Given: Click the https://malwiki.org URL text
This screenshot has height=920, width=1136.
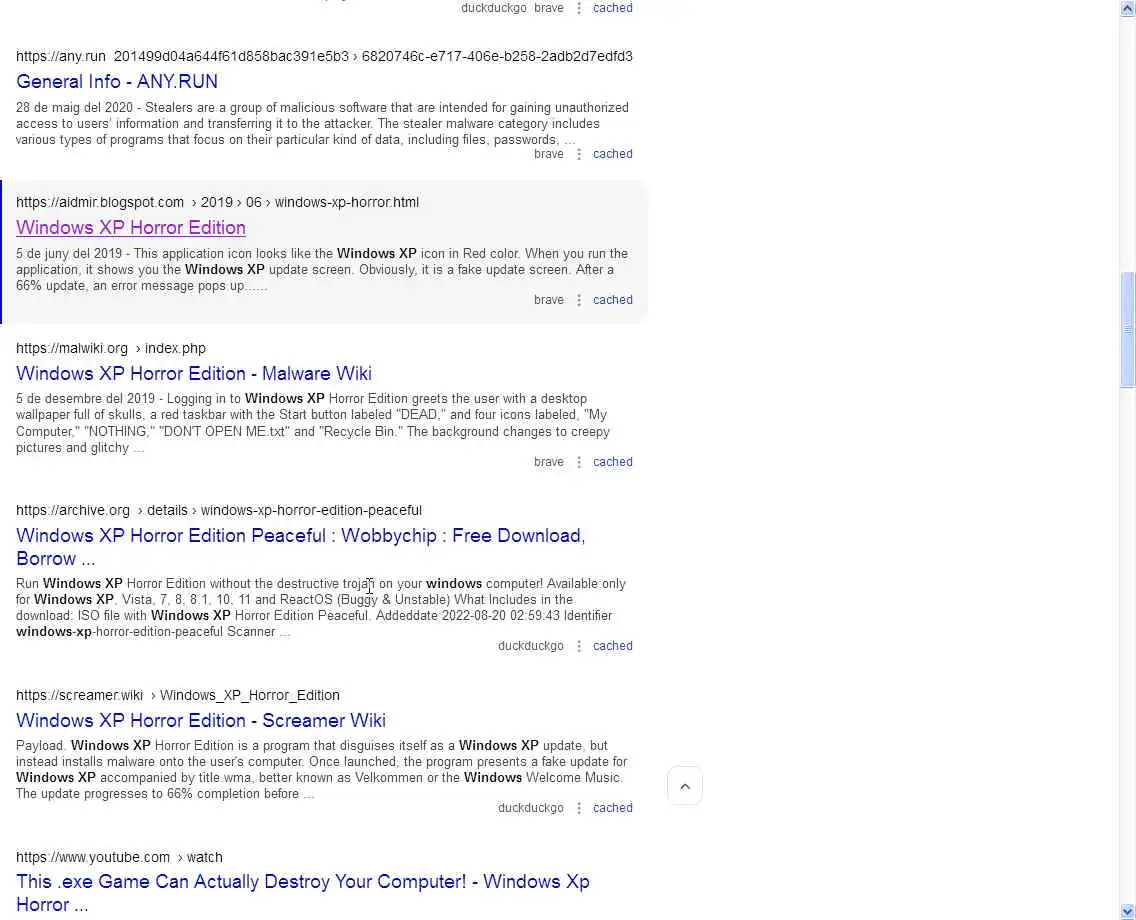Looking at the screenshot, I should coord(72,348).
